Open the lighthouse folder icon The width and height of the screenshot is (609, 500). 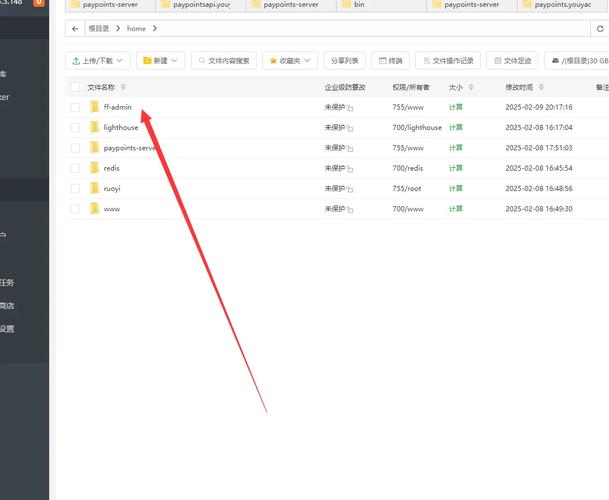click(x=94, y=127)
